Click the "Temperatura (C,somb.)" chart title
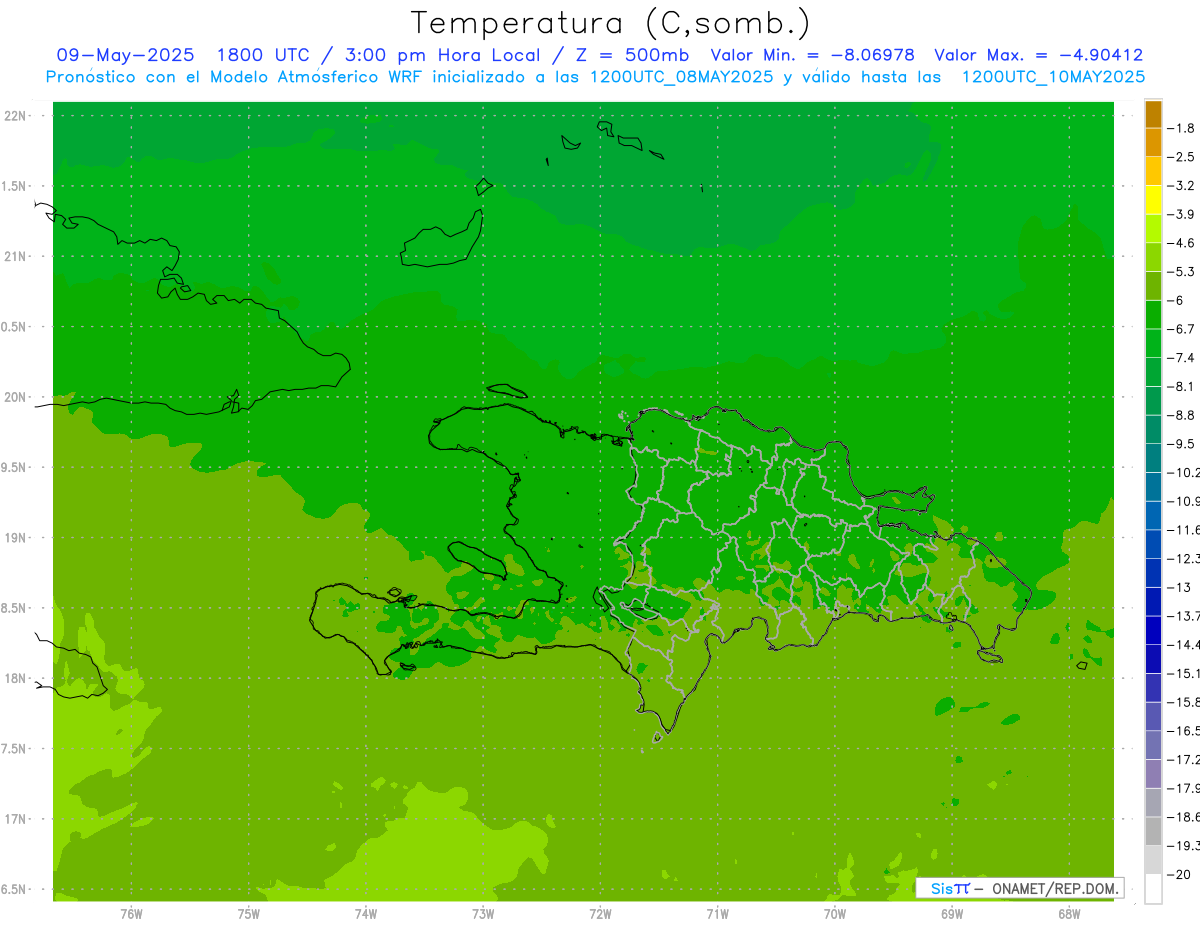The image size is (1200, 927). click(x=611, y=23)
